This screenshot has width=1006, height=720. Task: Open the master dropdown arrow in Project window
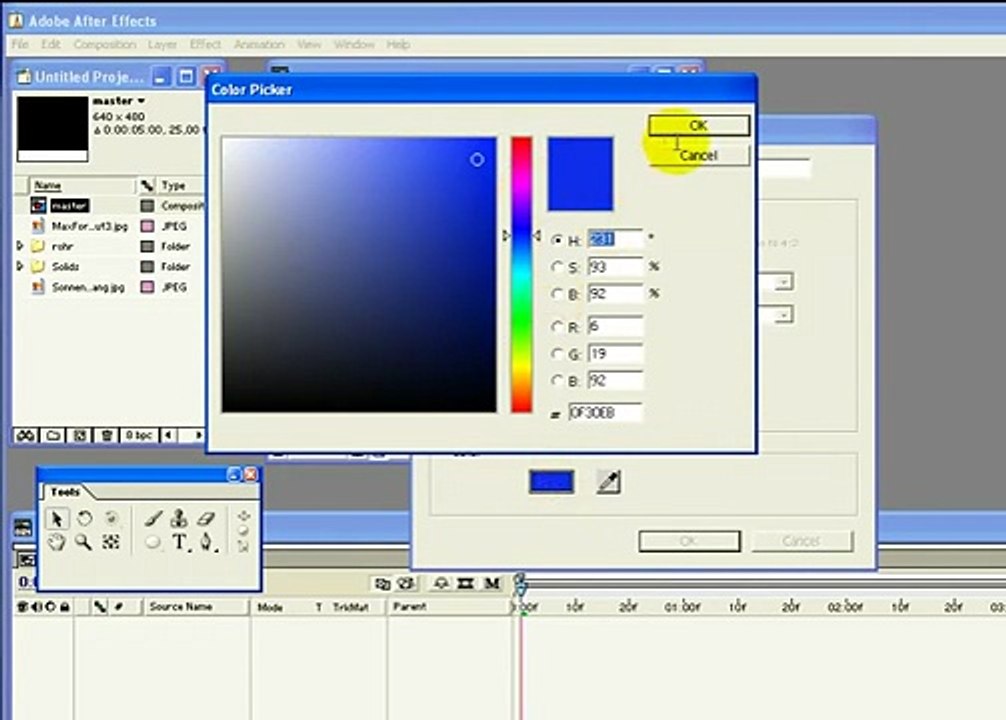click(141, 101)
